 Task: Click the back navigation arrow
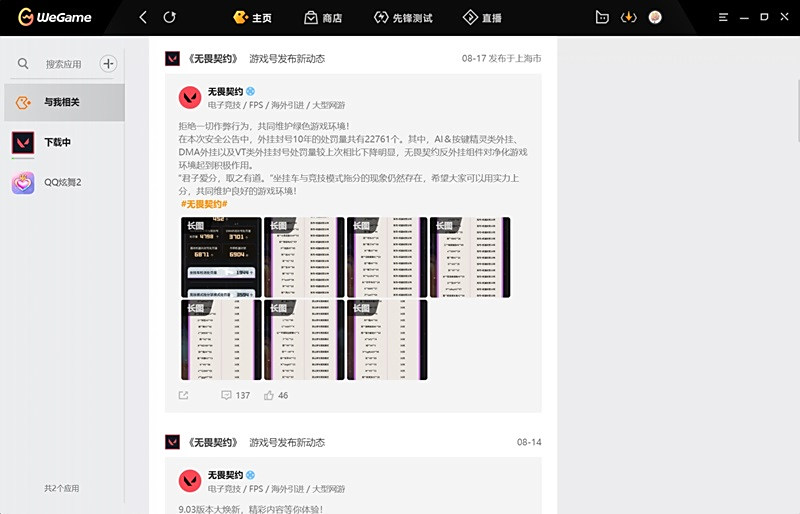tap(143, 17)
